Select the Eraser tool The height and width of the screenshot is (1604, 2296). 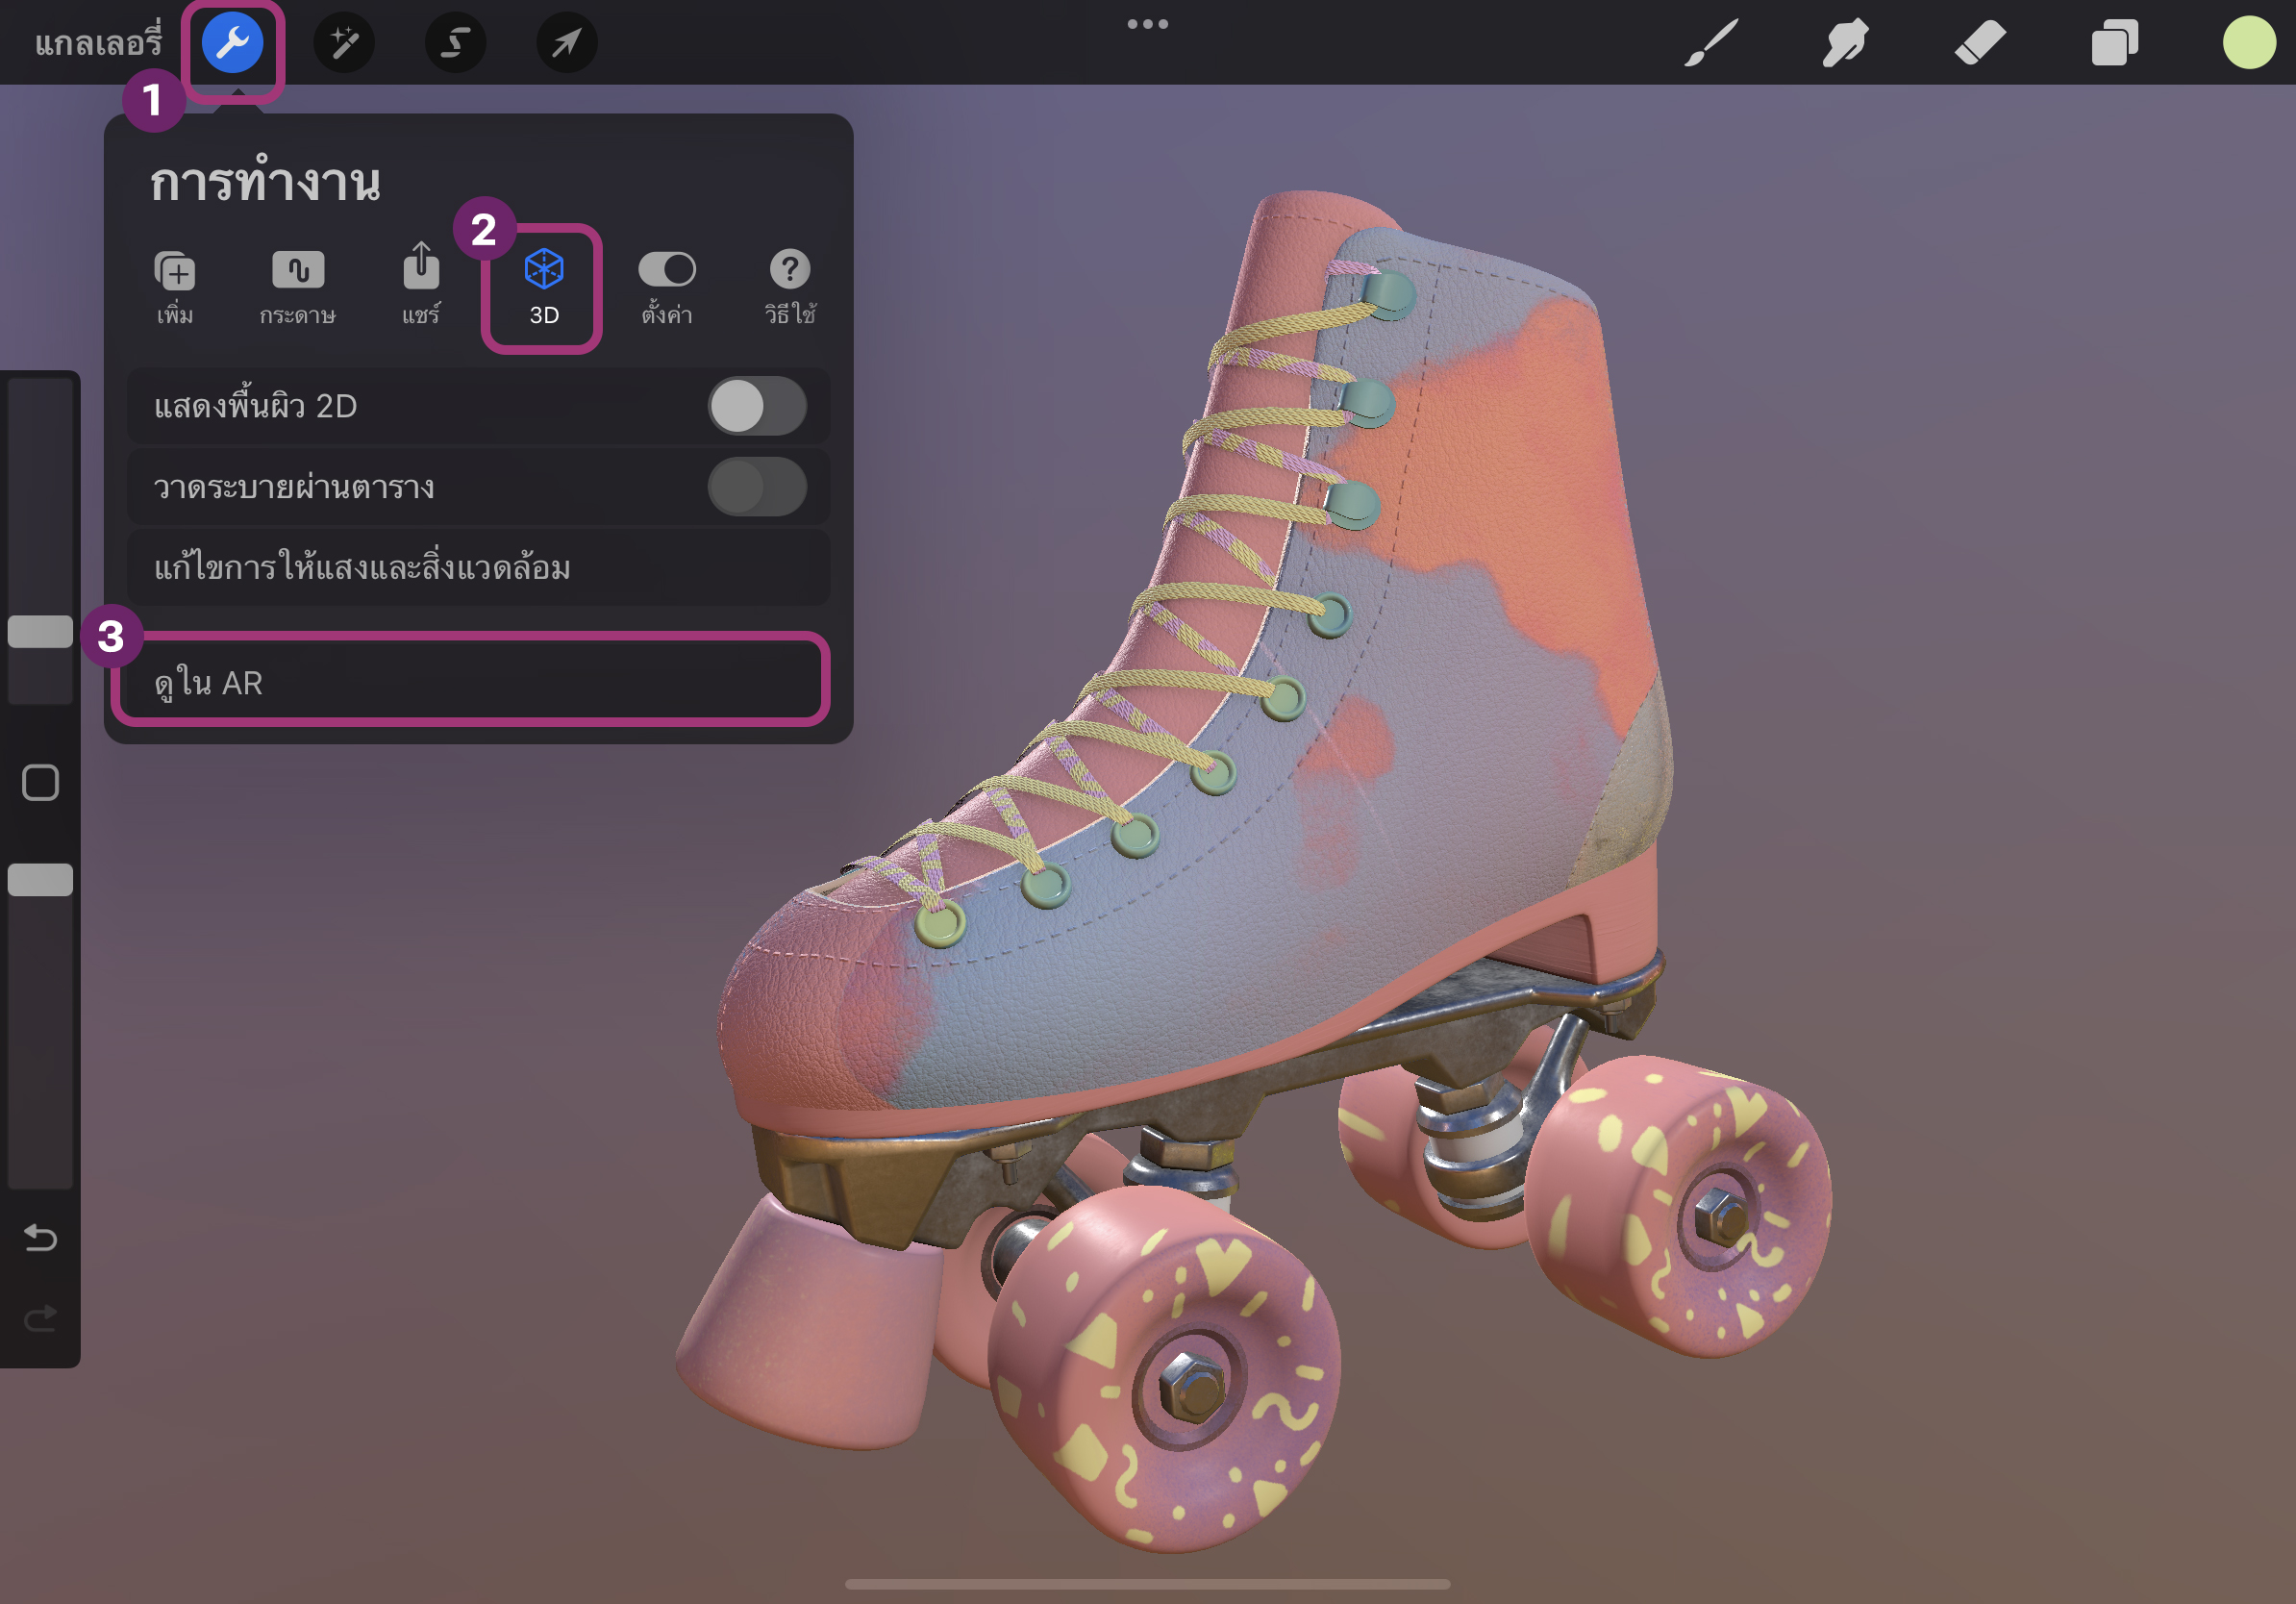click(x=1979, y=43)
